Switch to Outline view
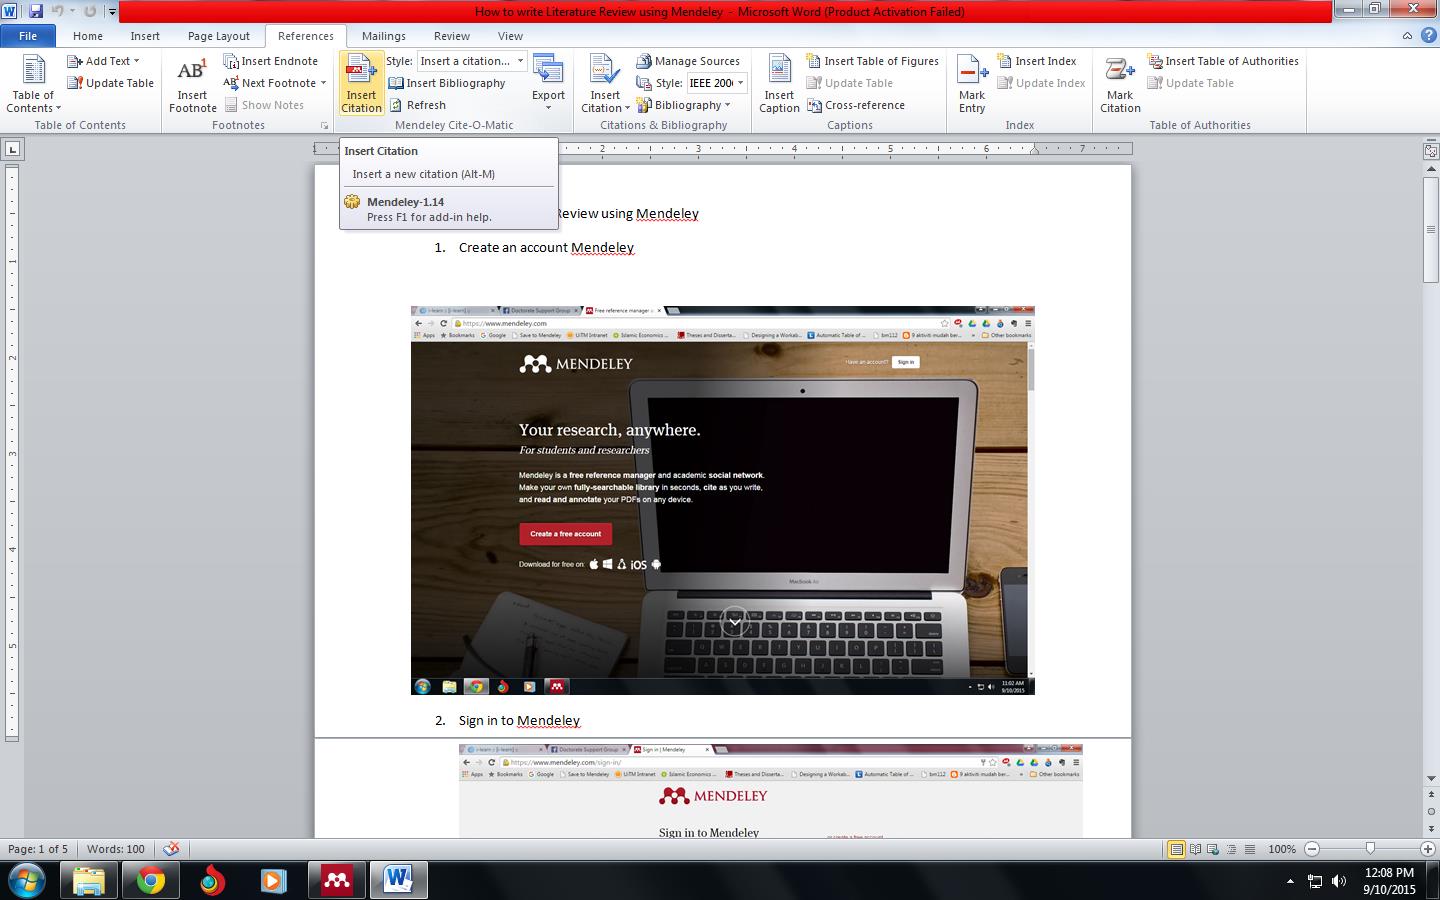The height and width of the screenshot is (900, 1440). 1231,849
